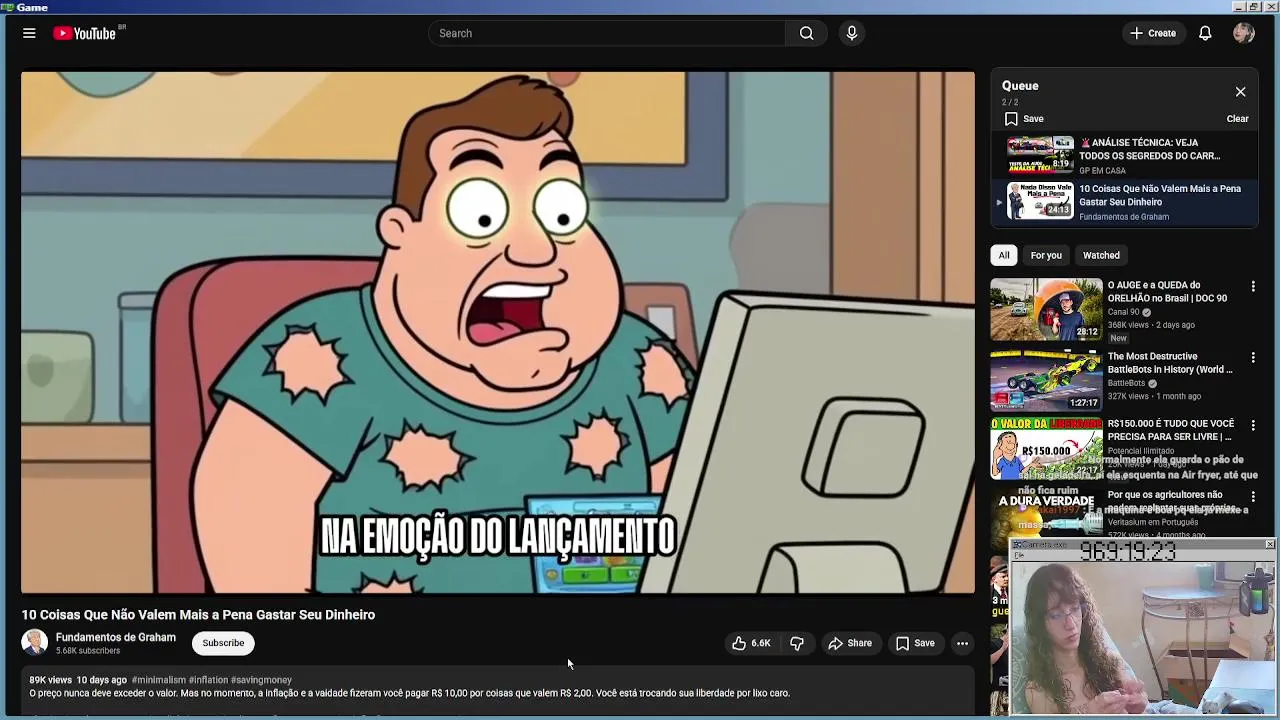Click BattleBots channel name
Screen dimensions: 1280x720
tap(1126, 383)
